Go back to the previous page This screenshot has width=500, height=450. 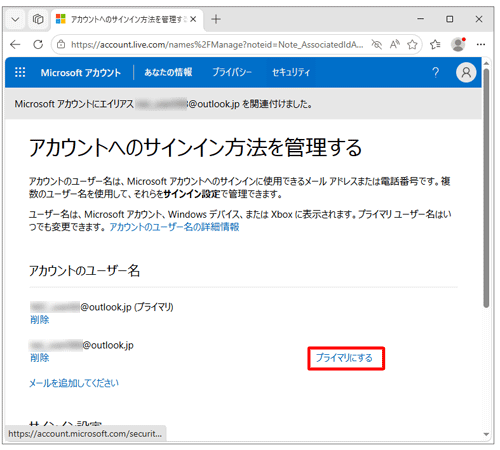[x=15, y=44]
